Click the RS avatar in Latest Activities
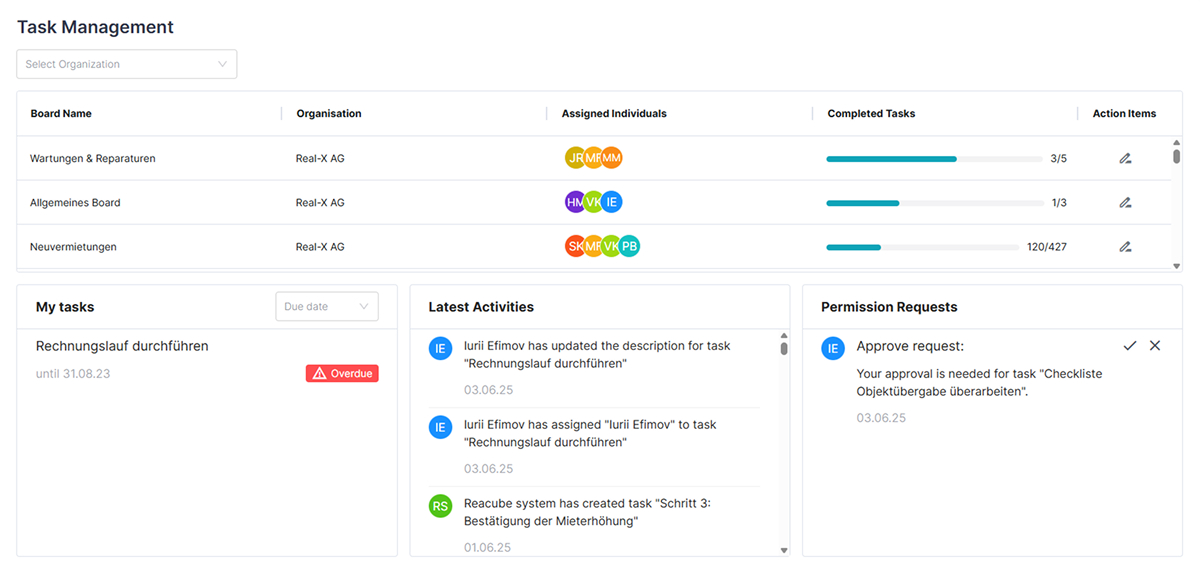 440,506
